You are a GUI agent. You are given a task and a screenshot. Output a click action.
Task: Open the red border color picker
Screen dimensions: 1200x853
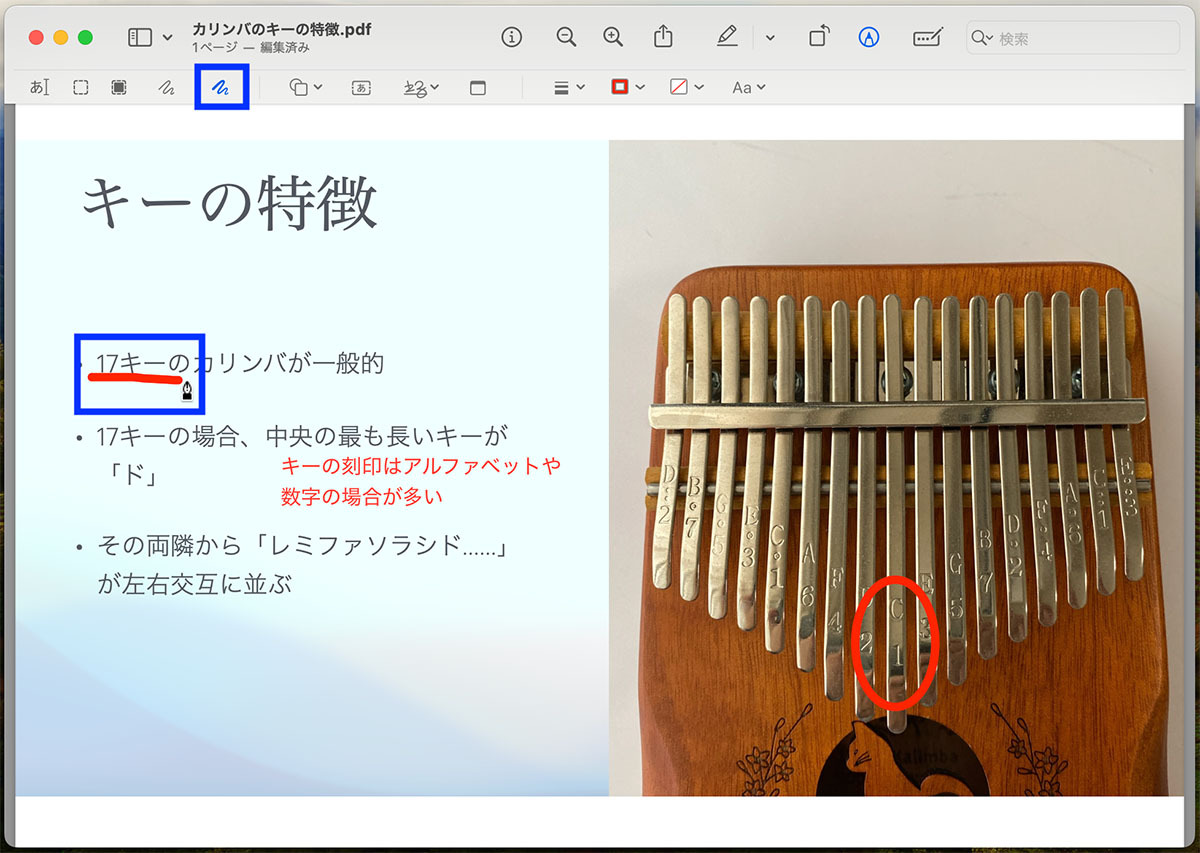(x=627, y=87)
